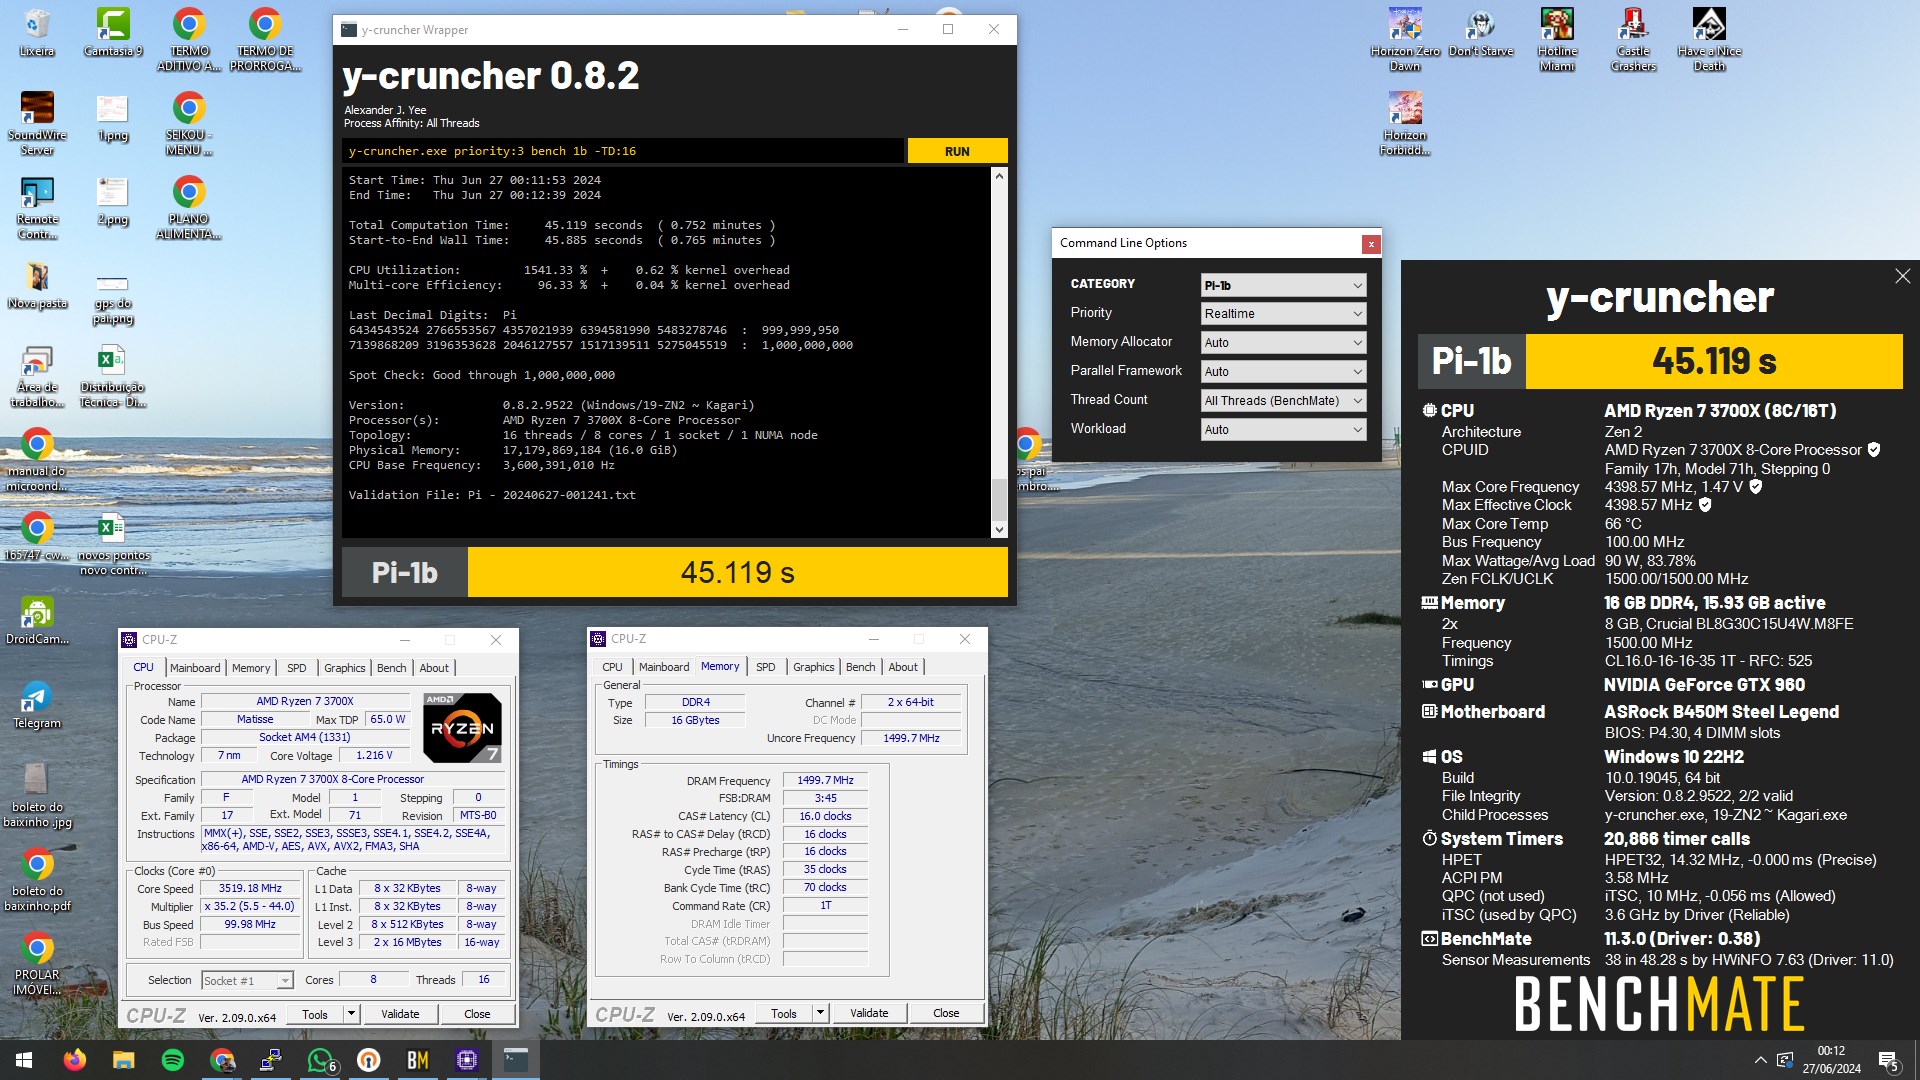Open the Remote Control desktop shortcut

pyautogui.click(x=37, y=207)
